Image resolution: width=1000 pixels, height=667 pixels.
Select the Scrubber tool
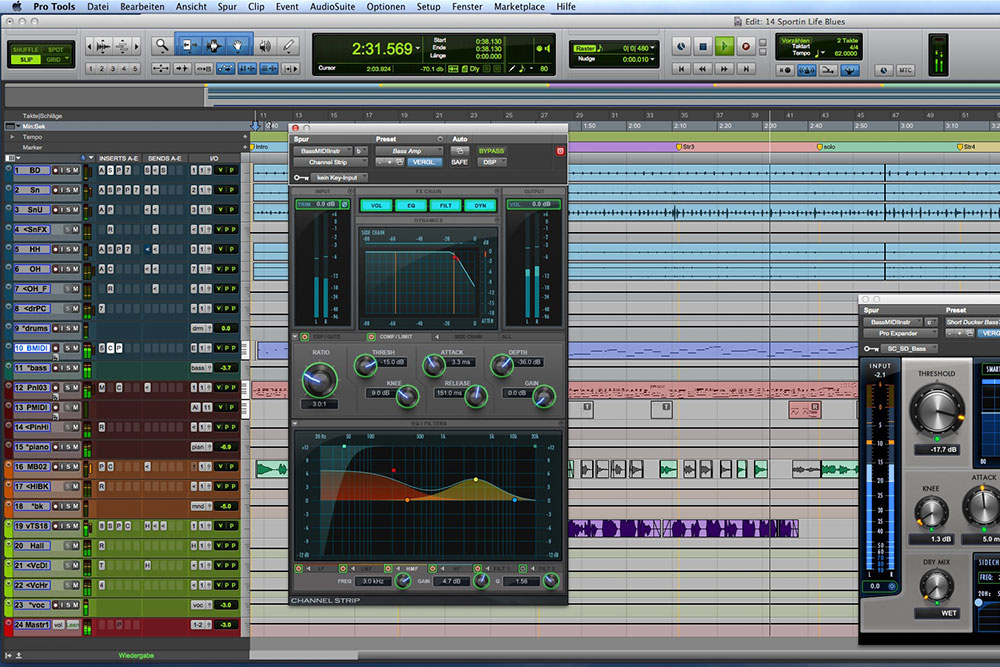[x=263, y=43]
